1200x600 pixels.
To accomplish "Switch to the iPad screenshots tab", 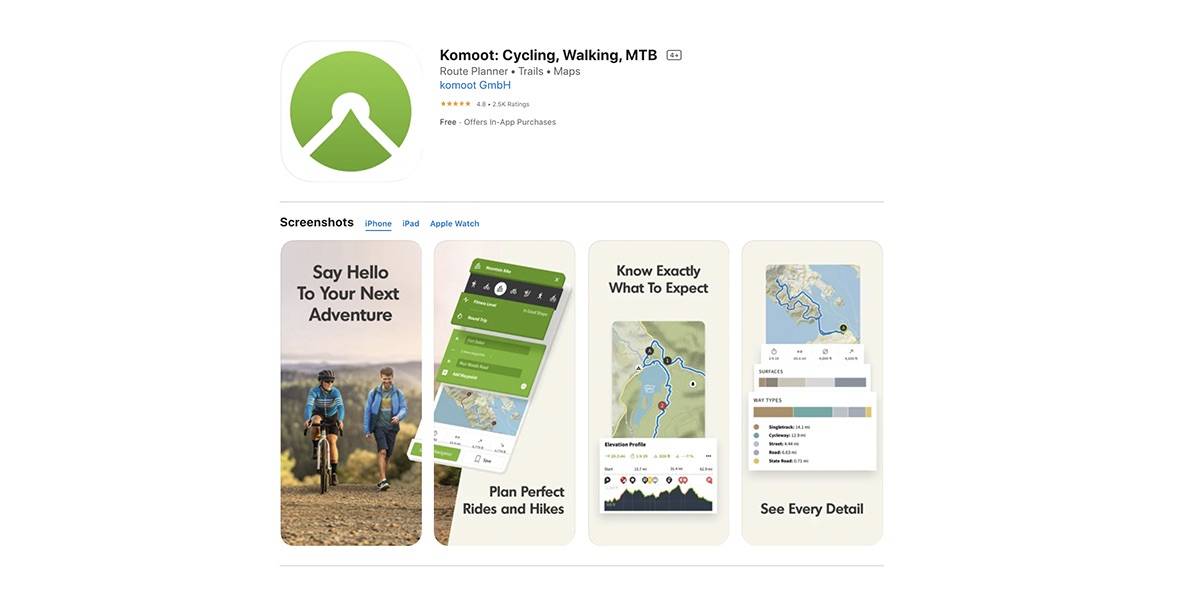I will click(x=411, y=224).
